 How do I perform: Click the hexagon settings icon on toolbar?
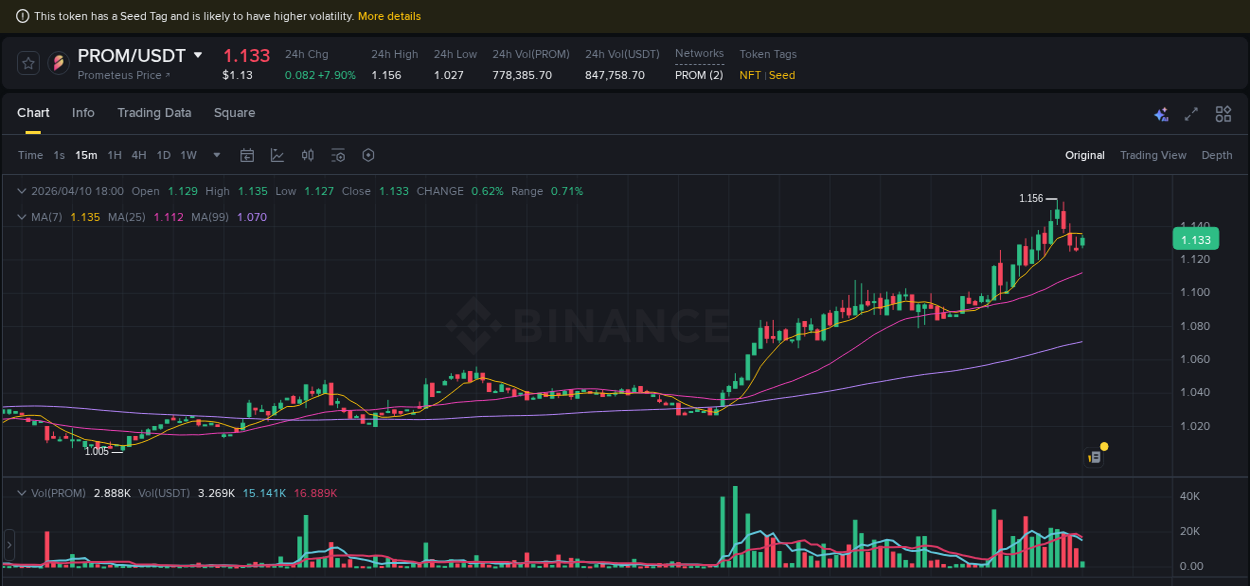pos(367,155)
